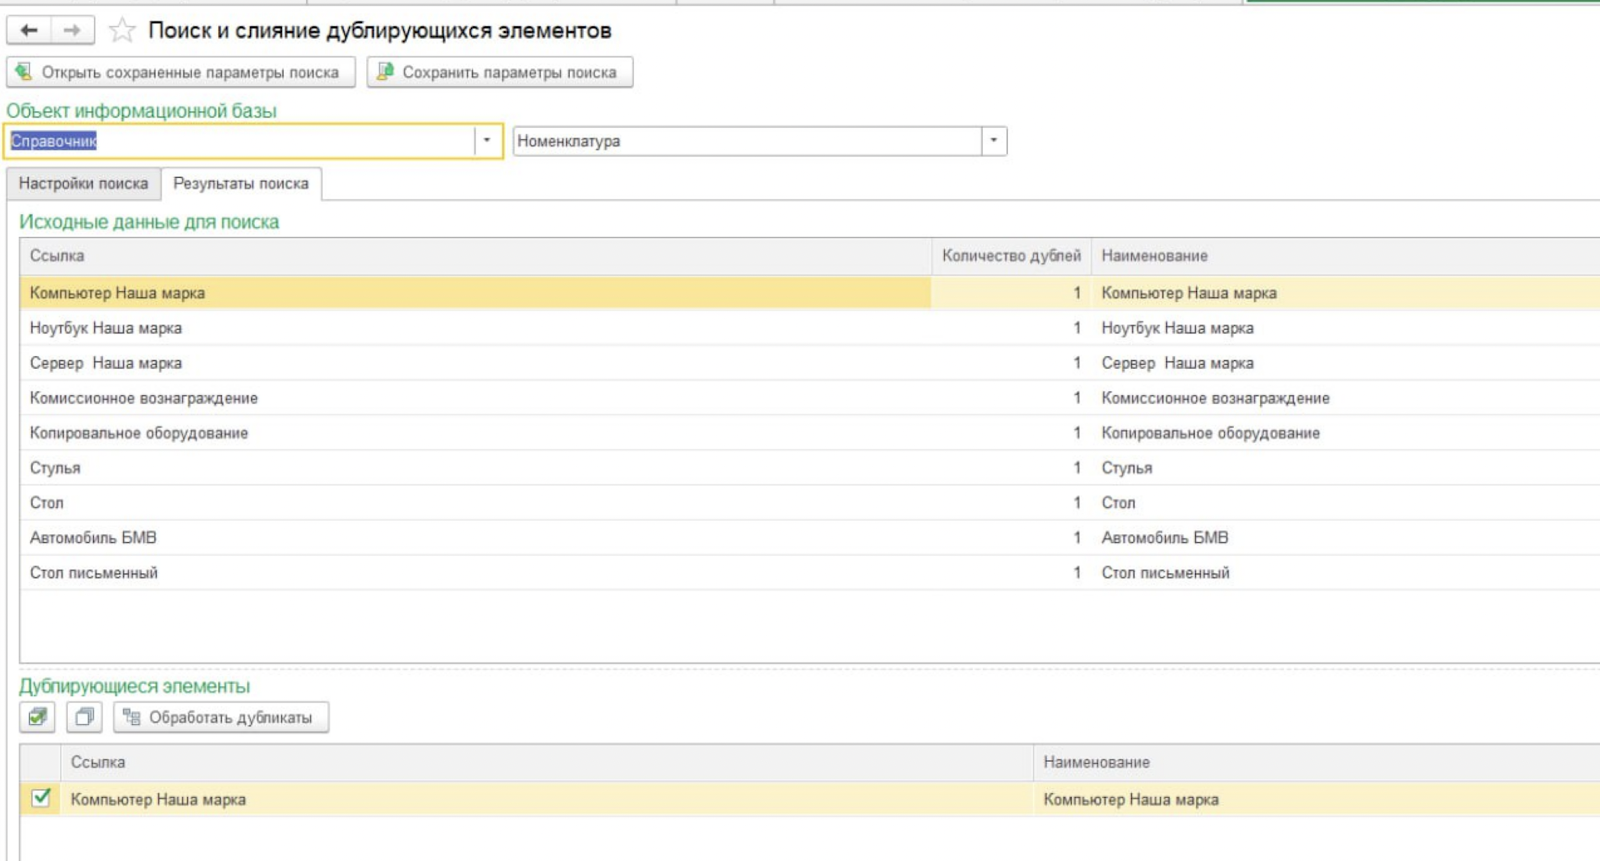Click the Справочник input field

[x=240, y=141]
